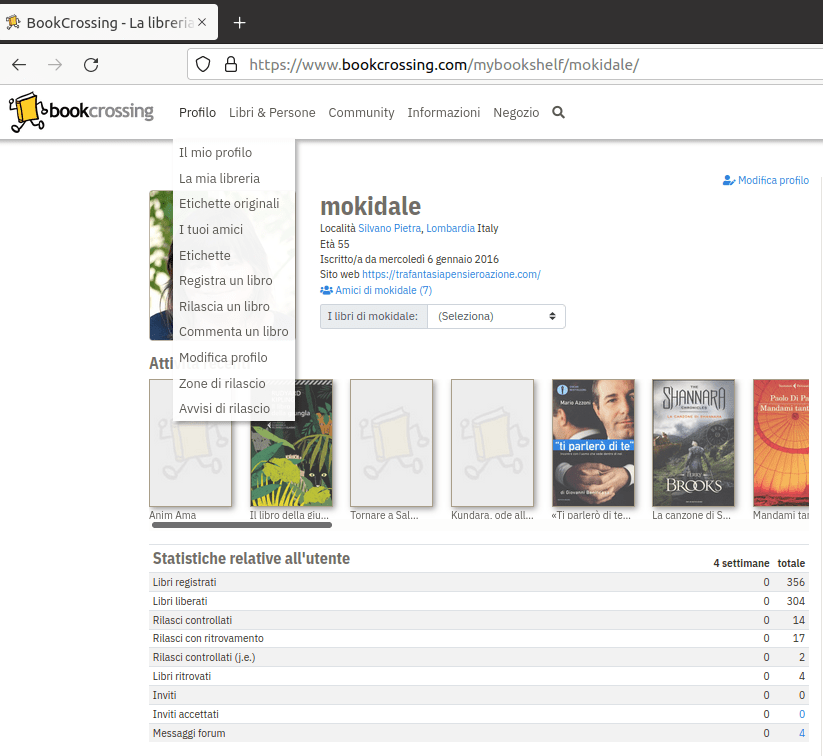Click the horizontal book carousel scrollbar
This screenshot has width=823, height=756.
pyautogui.click(x=241, y=524)
